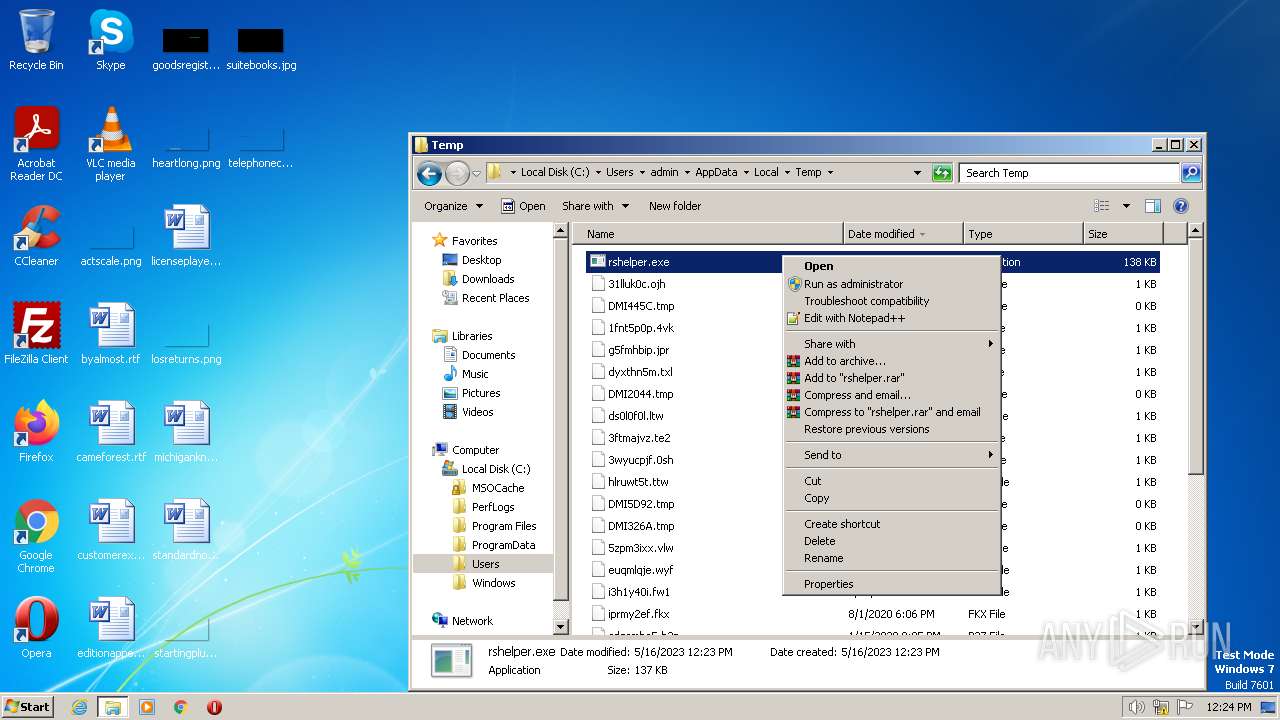
Task: Select Edit with Notepad++
Action: (x=891, y=318)
